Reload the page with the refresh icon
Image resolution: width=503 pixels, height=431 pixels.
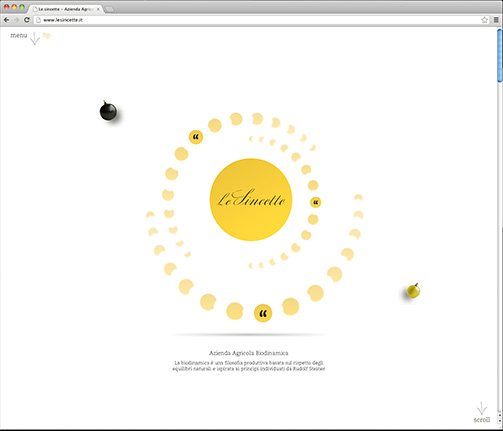click(27, 20)
